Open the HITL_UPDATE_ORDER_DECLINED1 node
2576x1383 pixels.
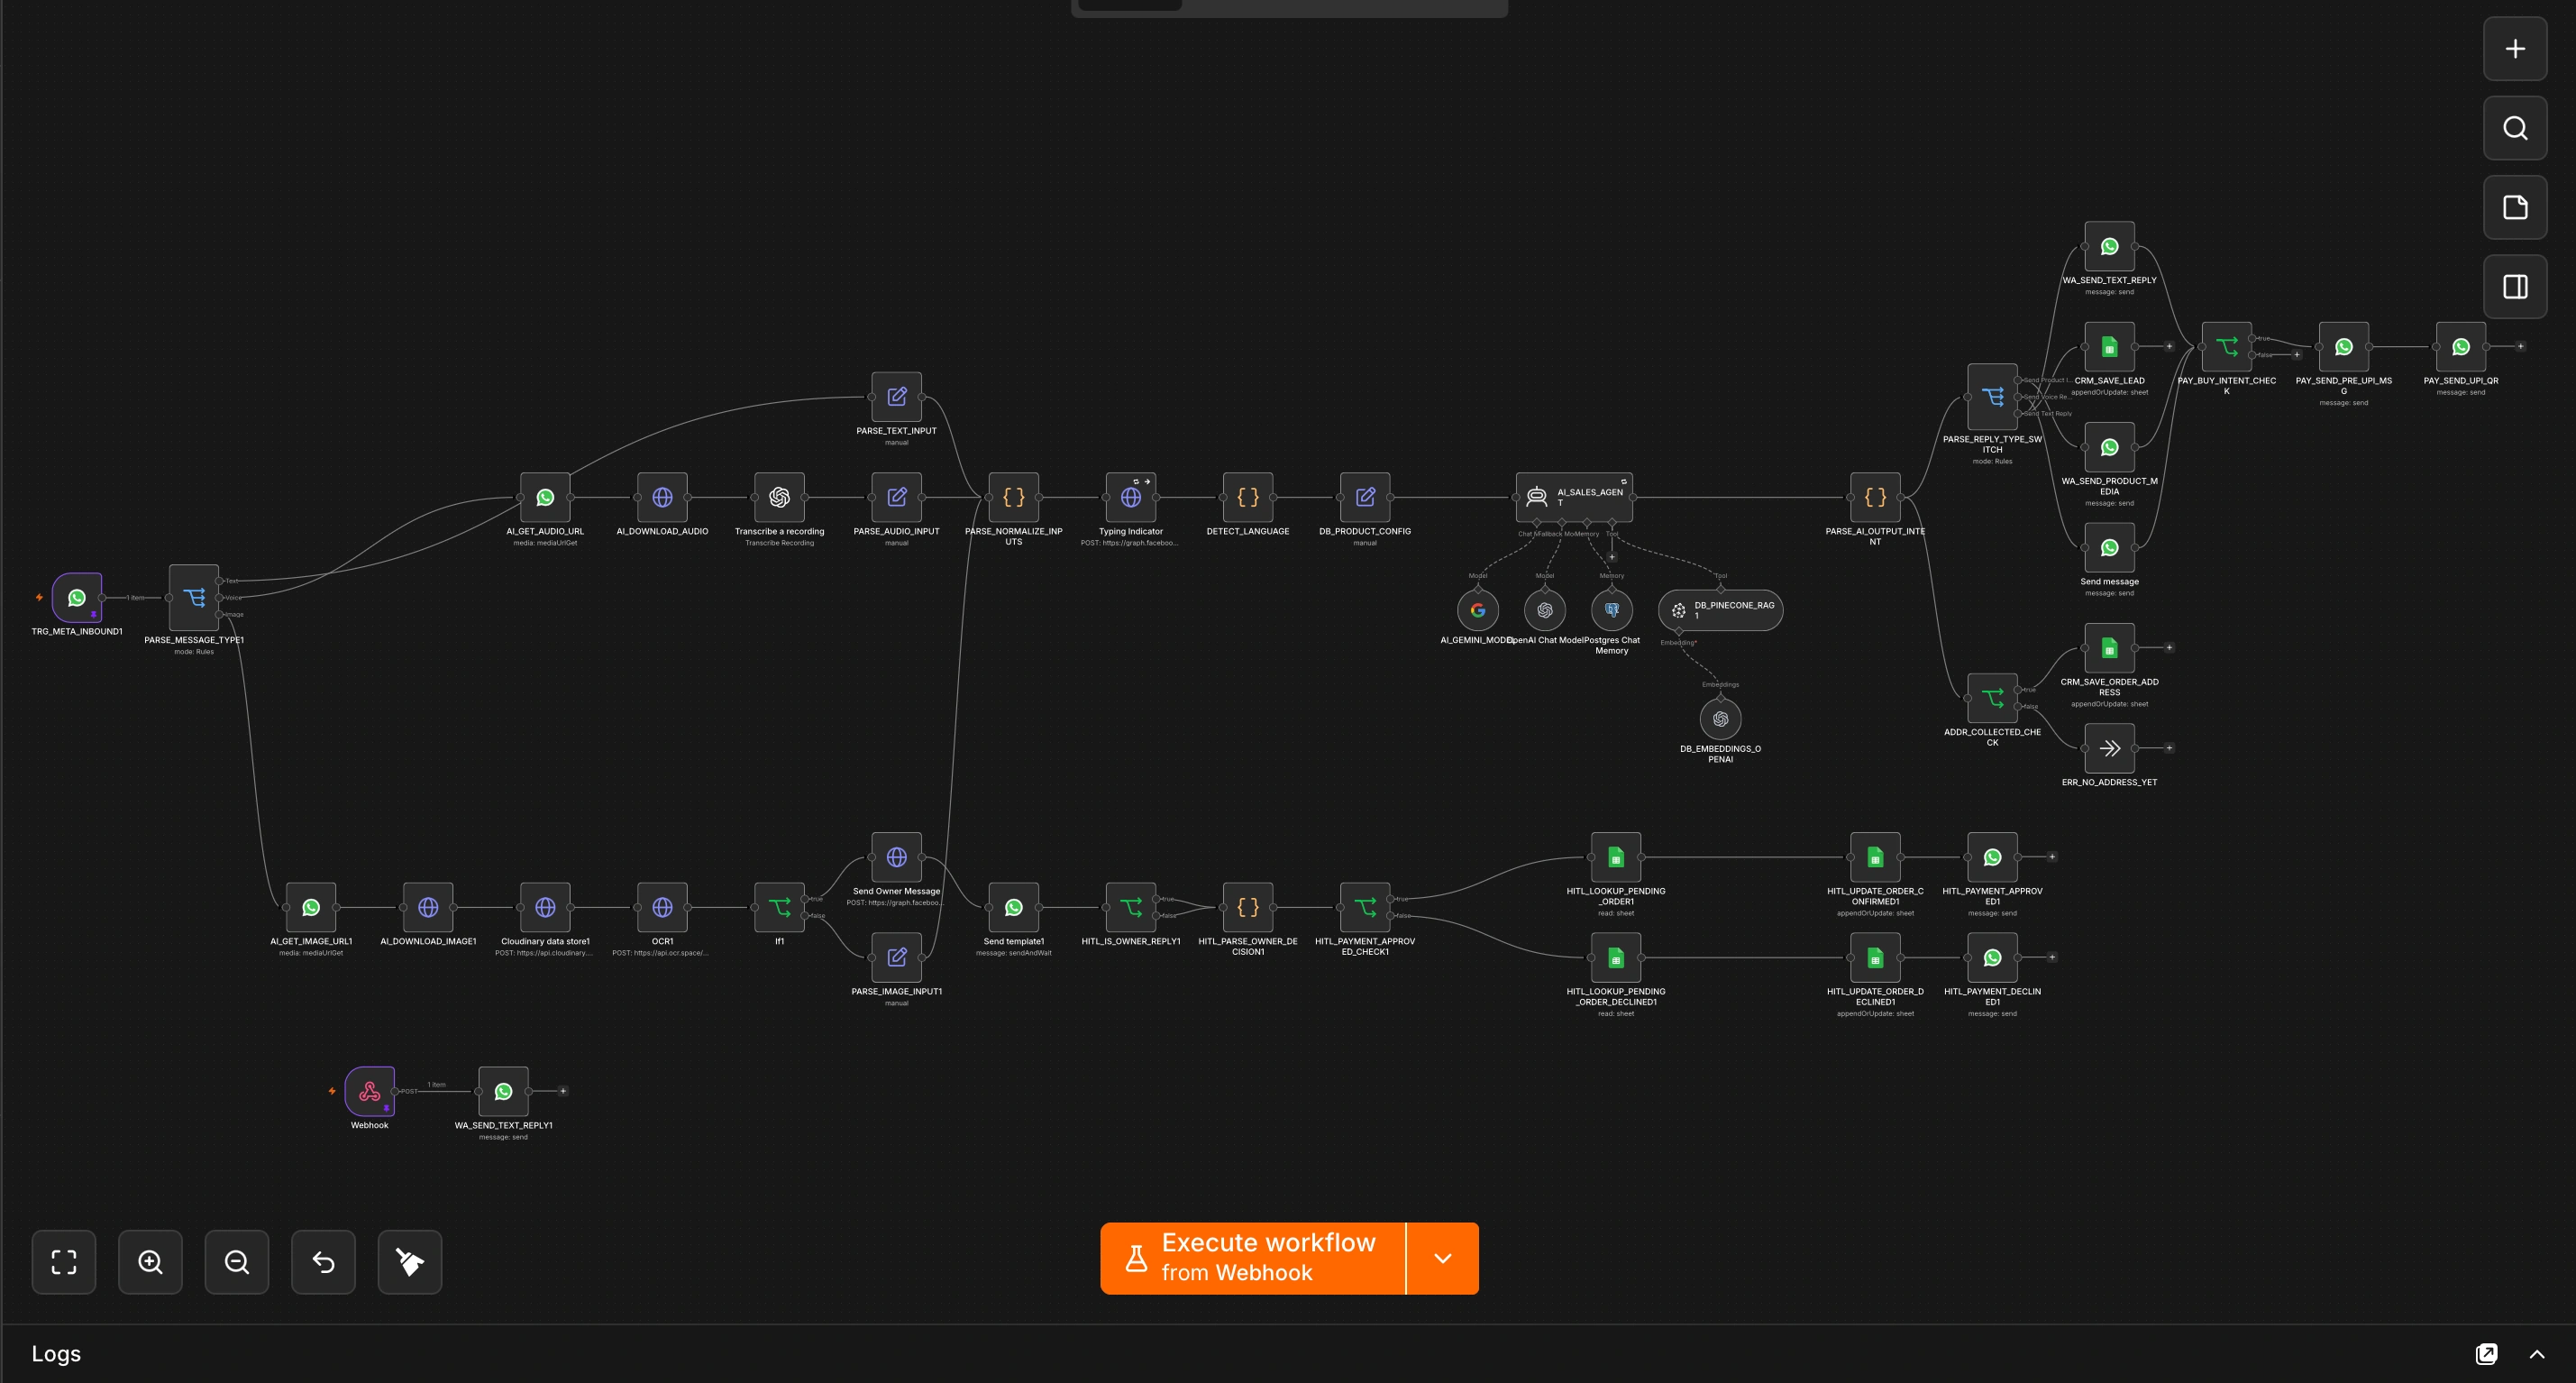[x=1875, y=958]
